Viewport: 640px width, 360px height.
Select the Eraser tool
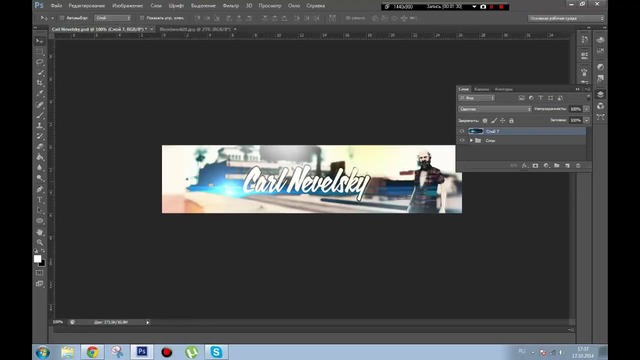point(40,147)
